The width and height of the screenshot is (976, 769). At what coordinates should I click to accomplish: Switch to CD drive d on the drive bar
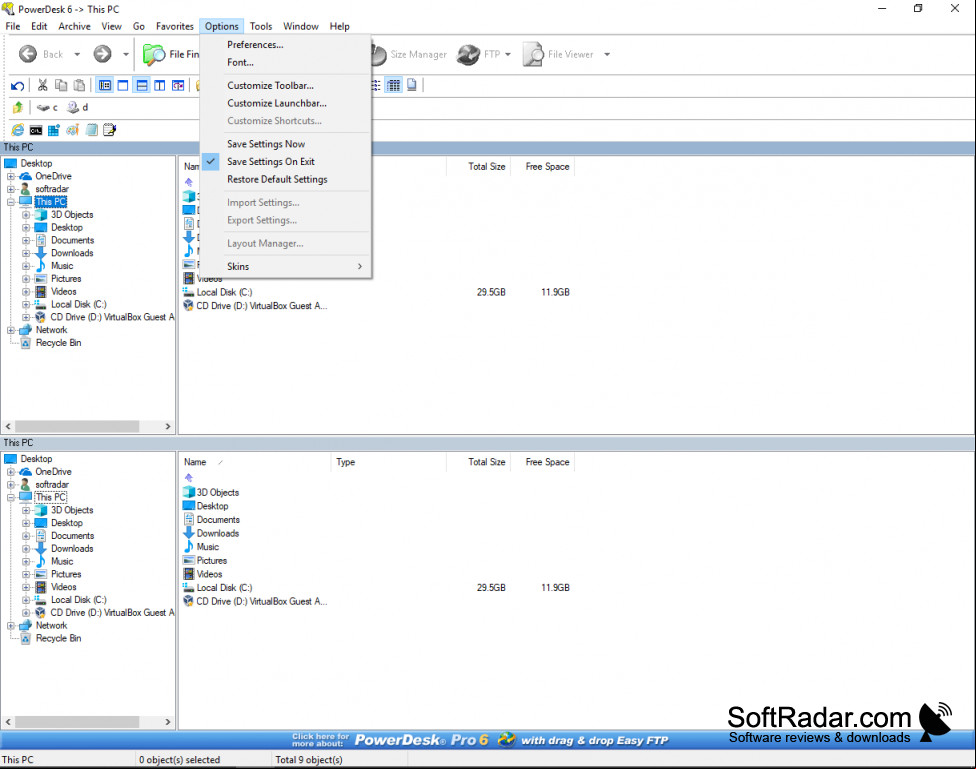[77, 108]
